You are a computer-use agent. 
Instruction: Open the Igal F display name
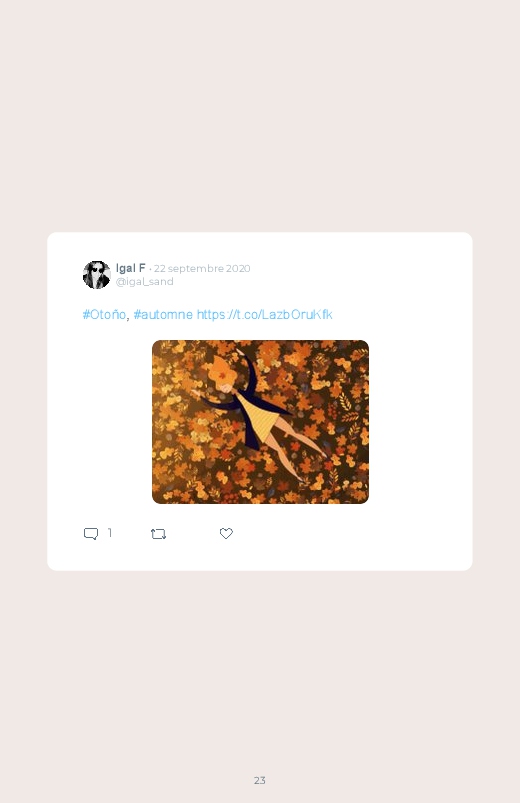[131, 268]
